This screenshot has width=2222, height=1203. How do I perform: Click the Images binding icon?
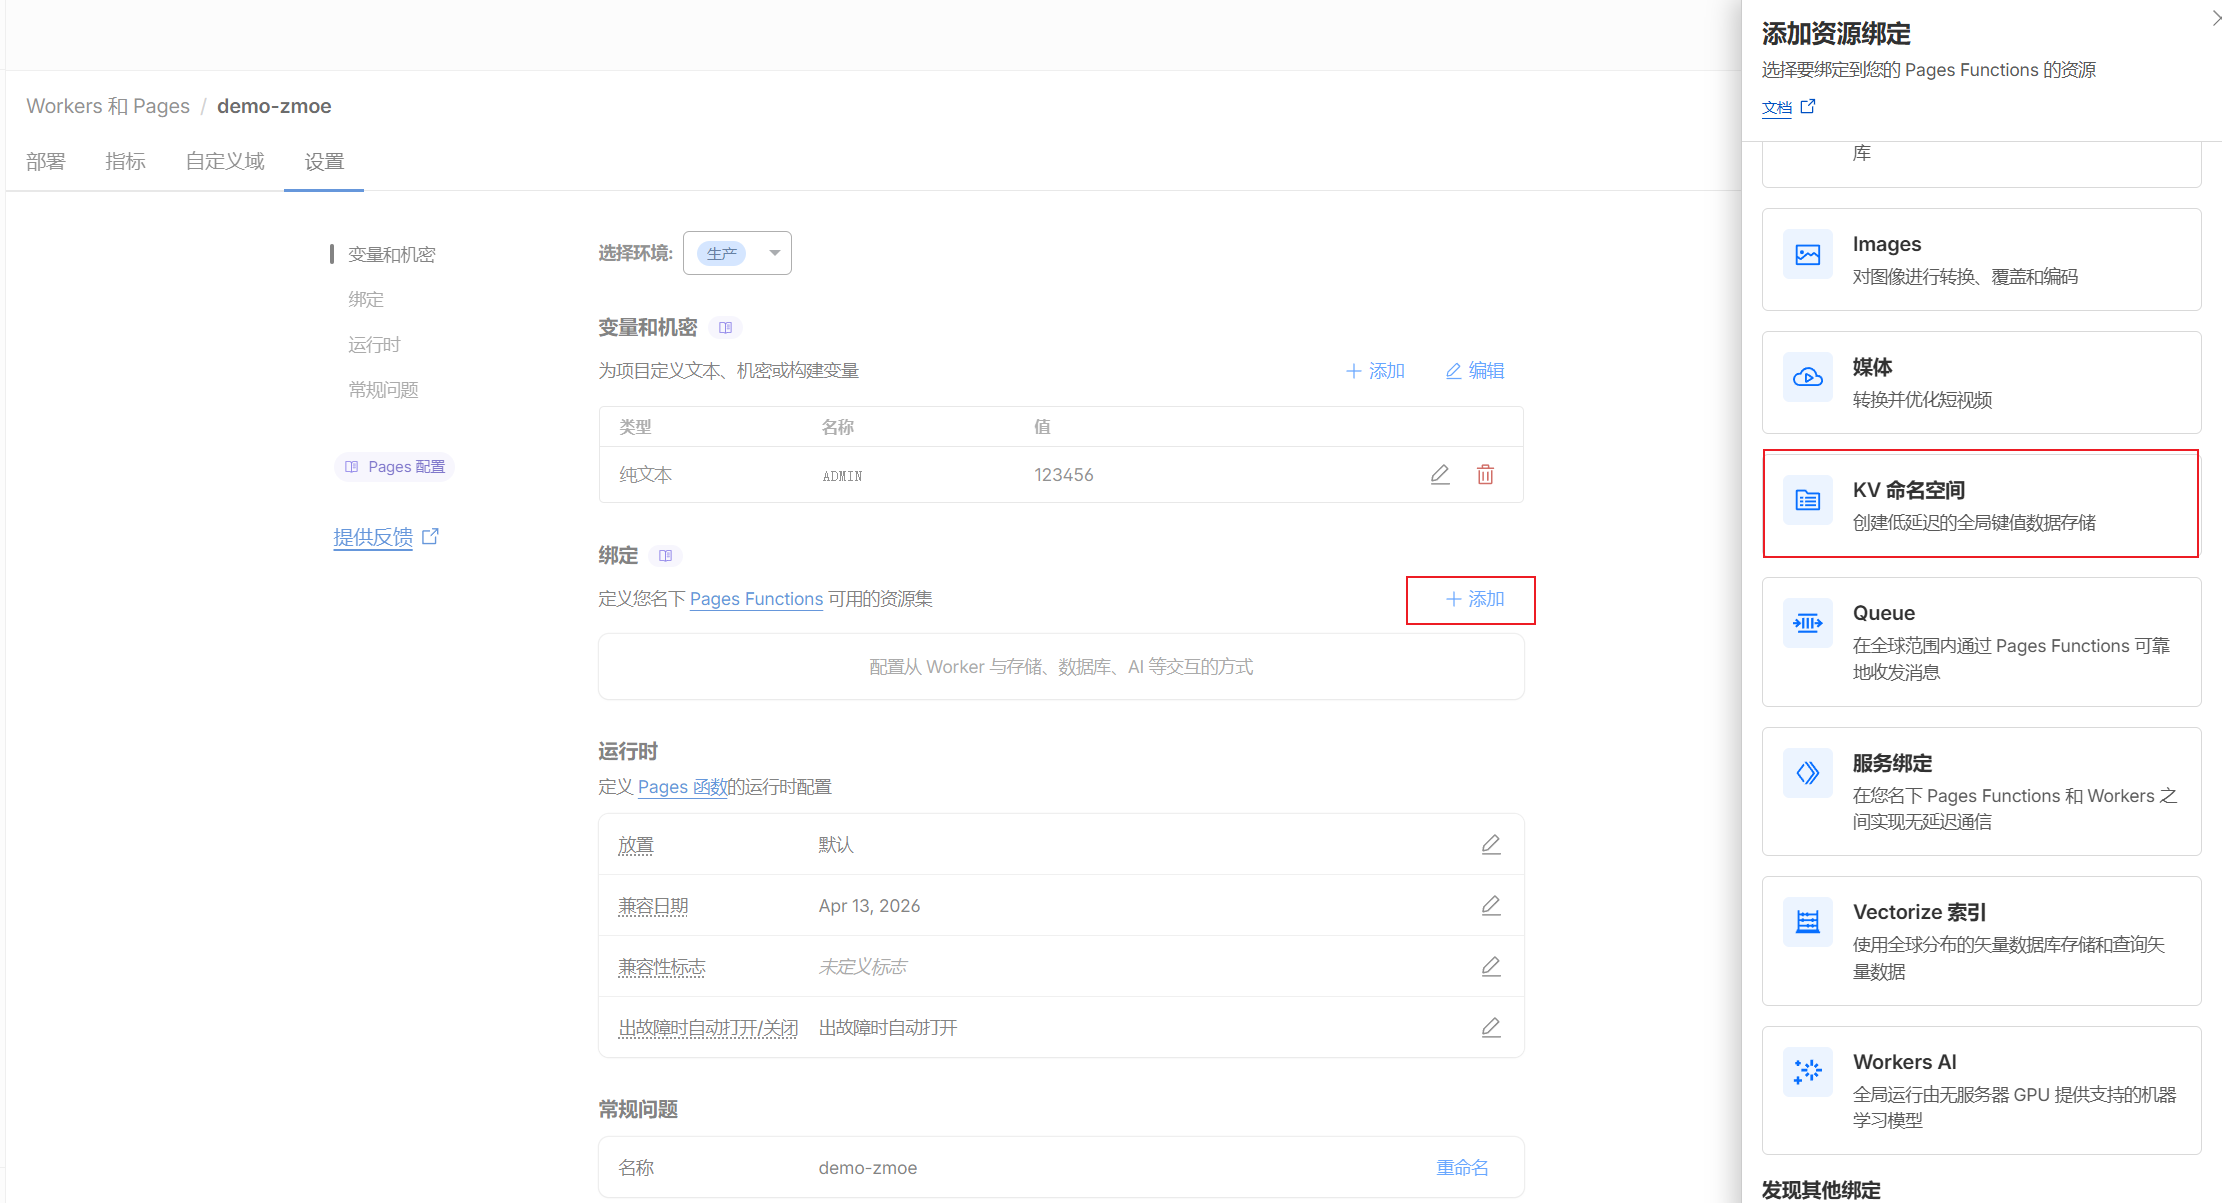coord(1807,255)
